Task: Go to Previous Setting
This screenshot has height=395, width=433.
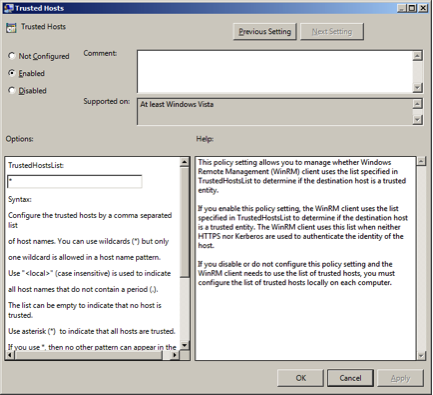Action: (x=265, y=32)
